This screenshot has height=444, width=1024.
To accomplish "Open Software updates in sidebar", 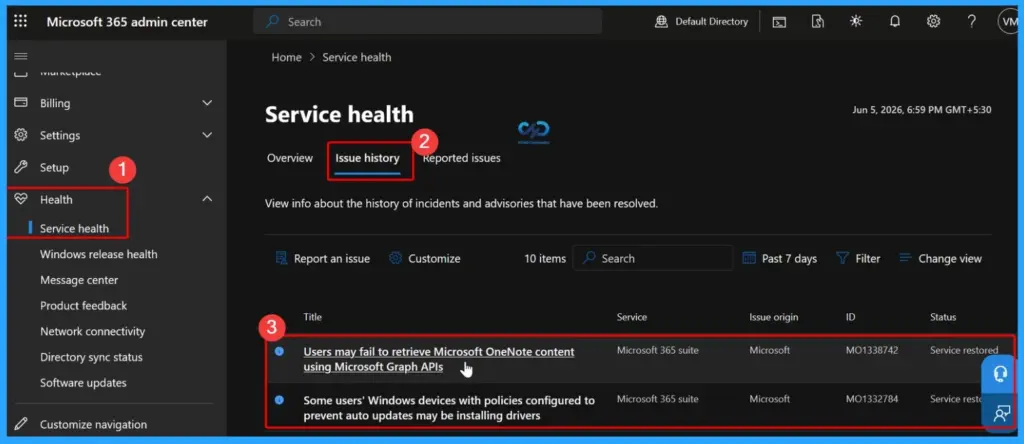I will [x=83, y=383].
